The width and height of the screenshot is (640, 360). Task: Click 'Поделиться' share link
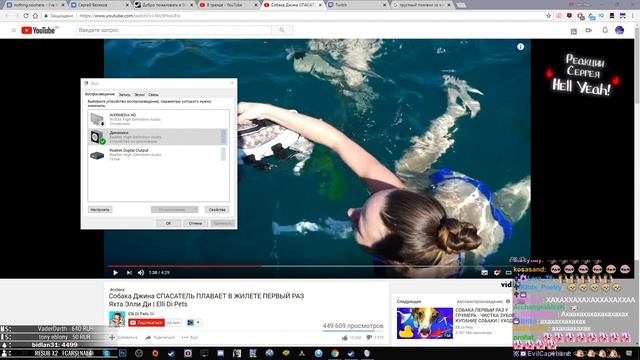160,338
